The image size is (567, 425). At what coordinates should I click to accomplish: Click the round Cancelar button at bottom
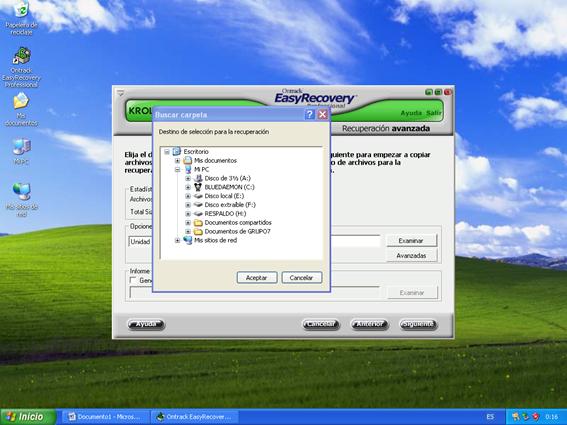pos(321,324)
